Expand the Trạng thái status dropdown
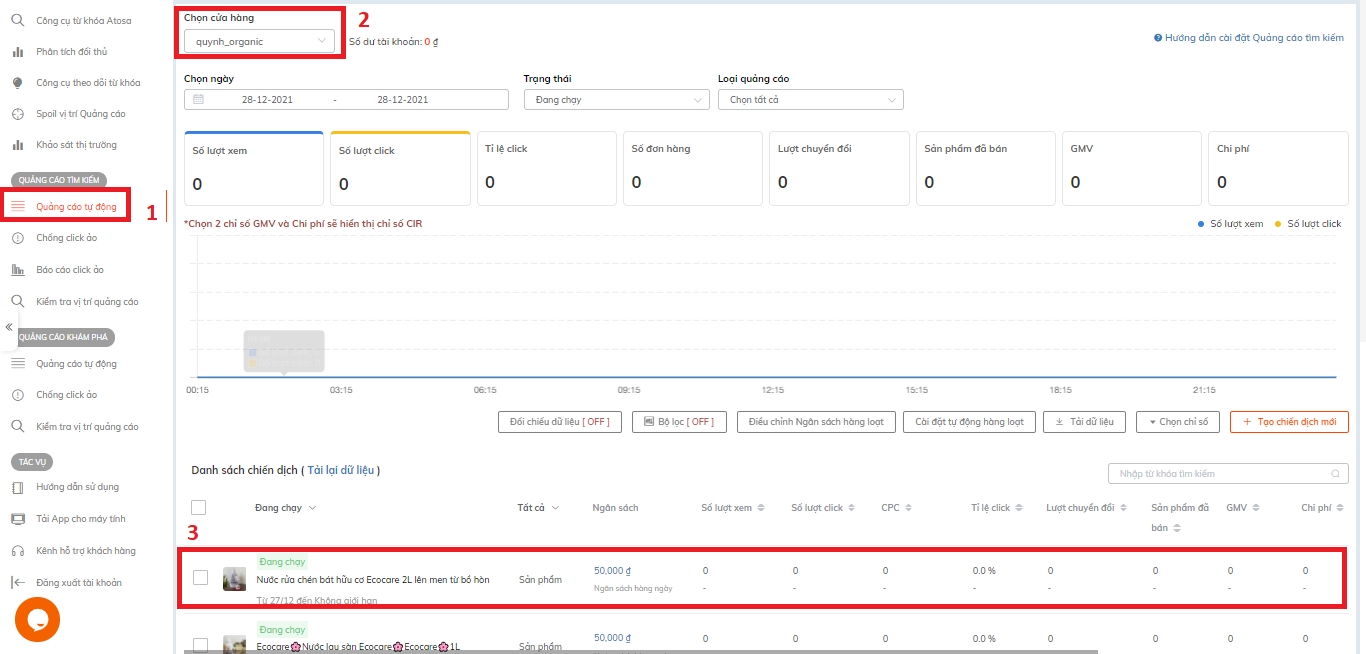 point(616,100)
